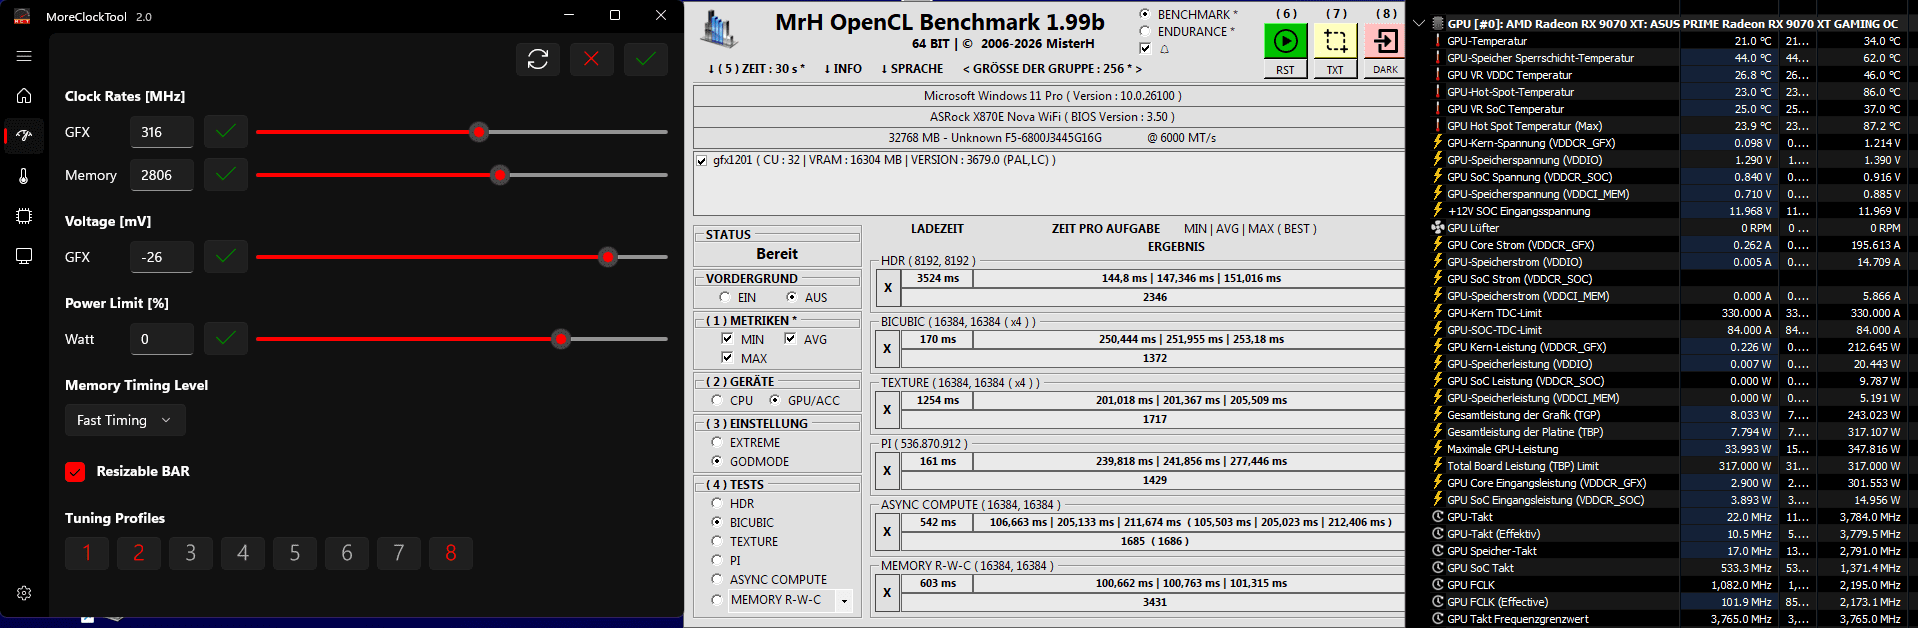Click the MrH OpenCL Benchmark logo
1918x628 pixels.
click(718, 30)
